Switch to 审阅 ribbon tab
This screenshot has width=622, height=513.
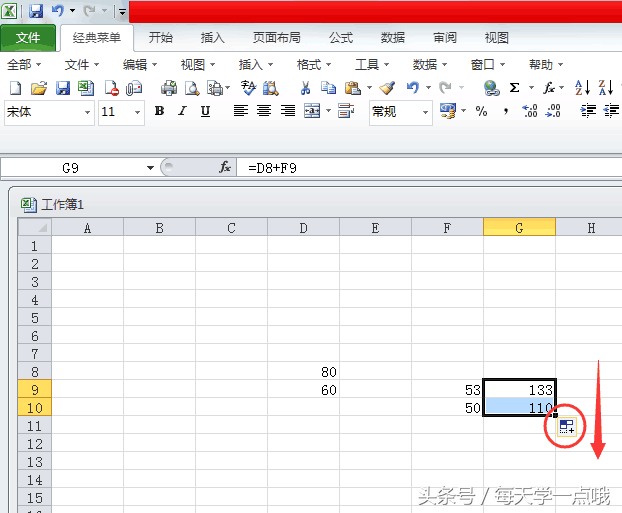[x=445, y=38]
